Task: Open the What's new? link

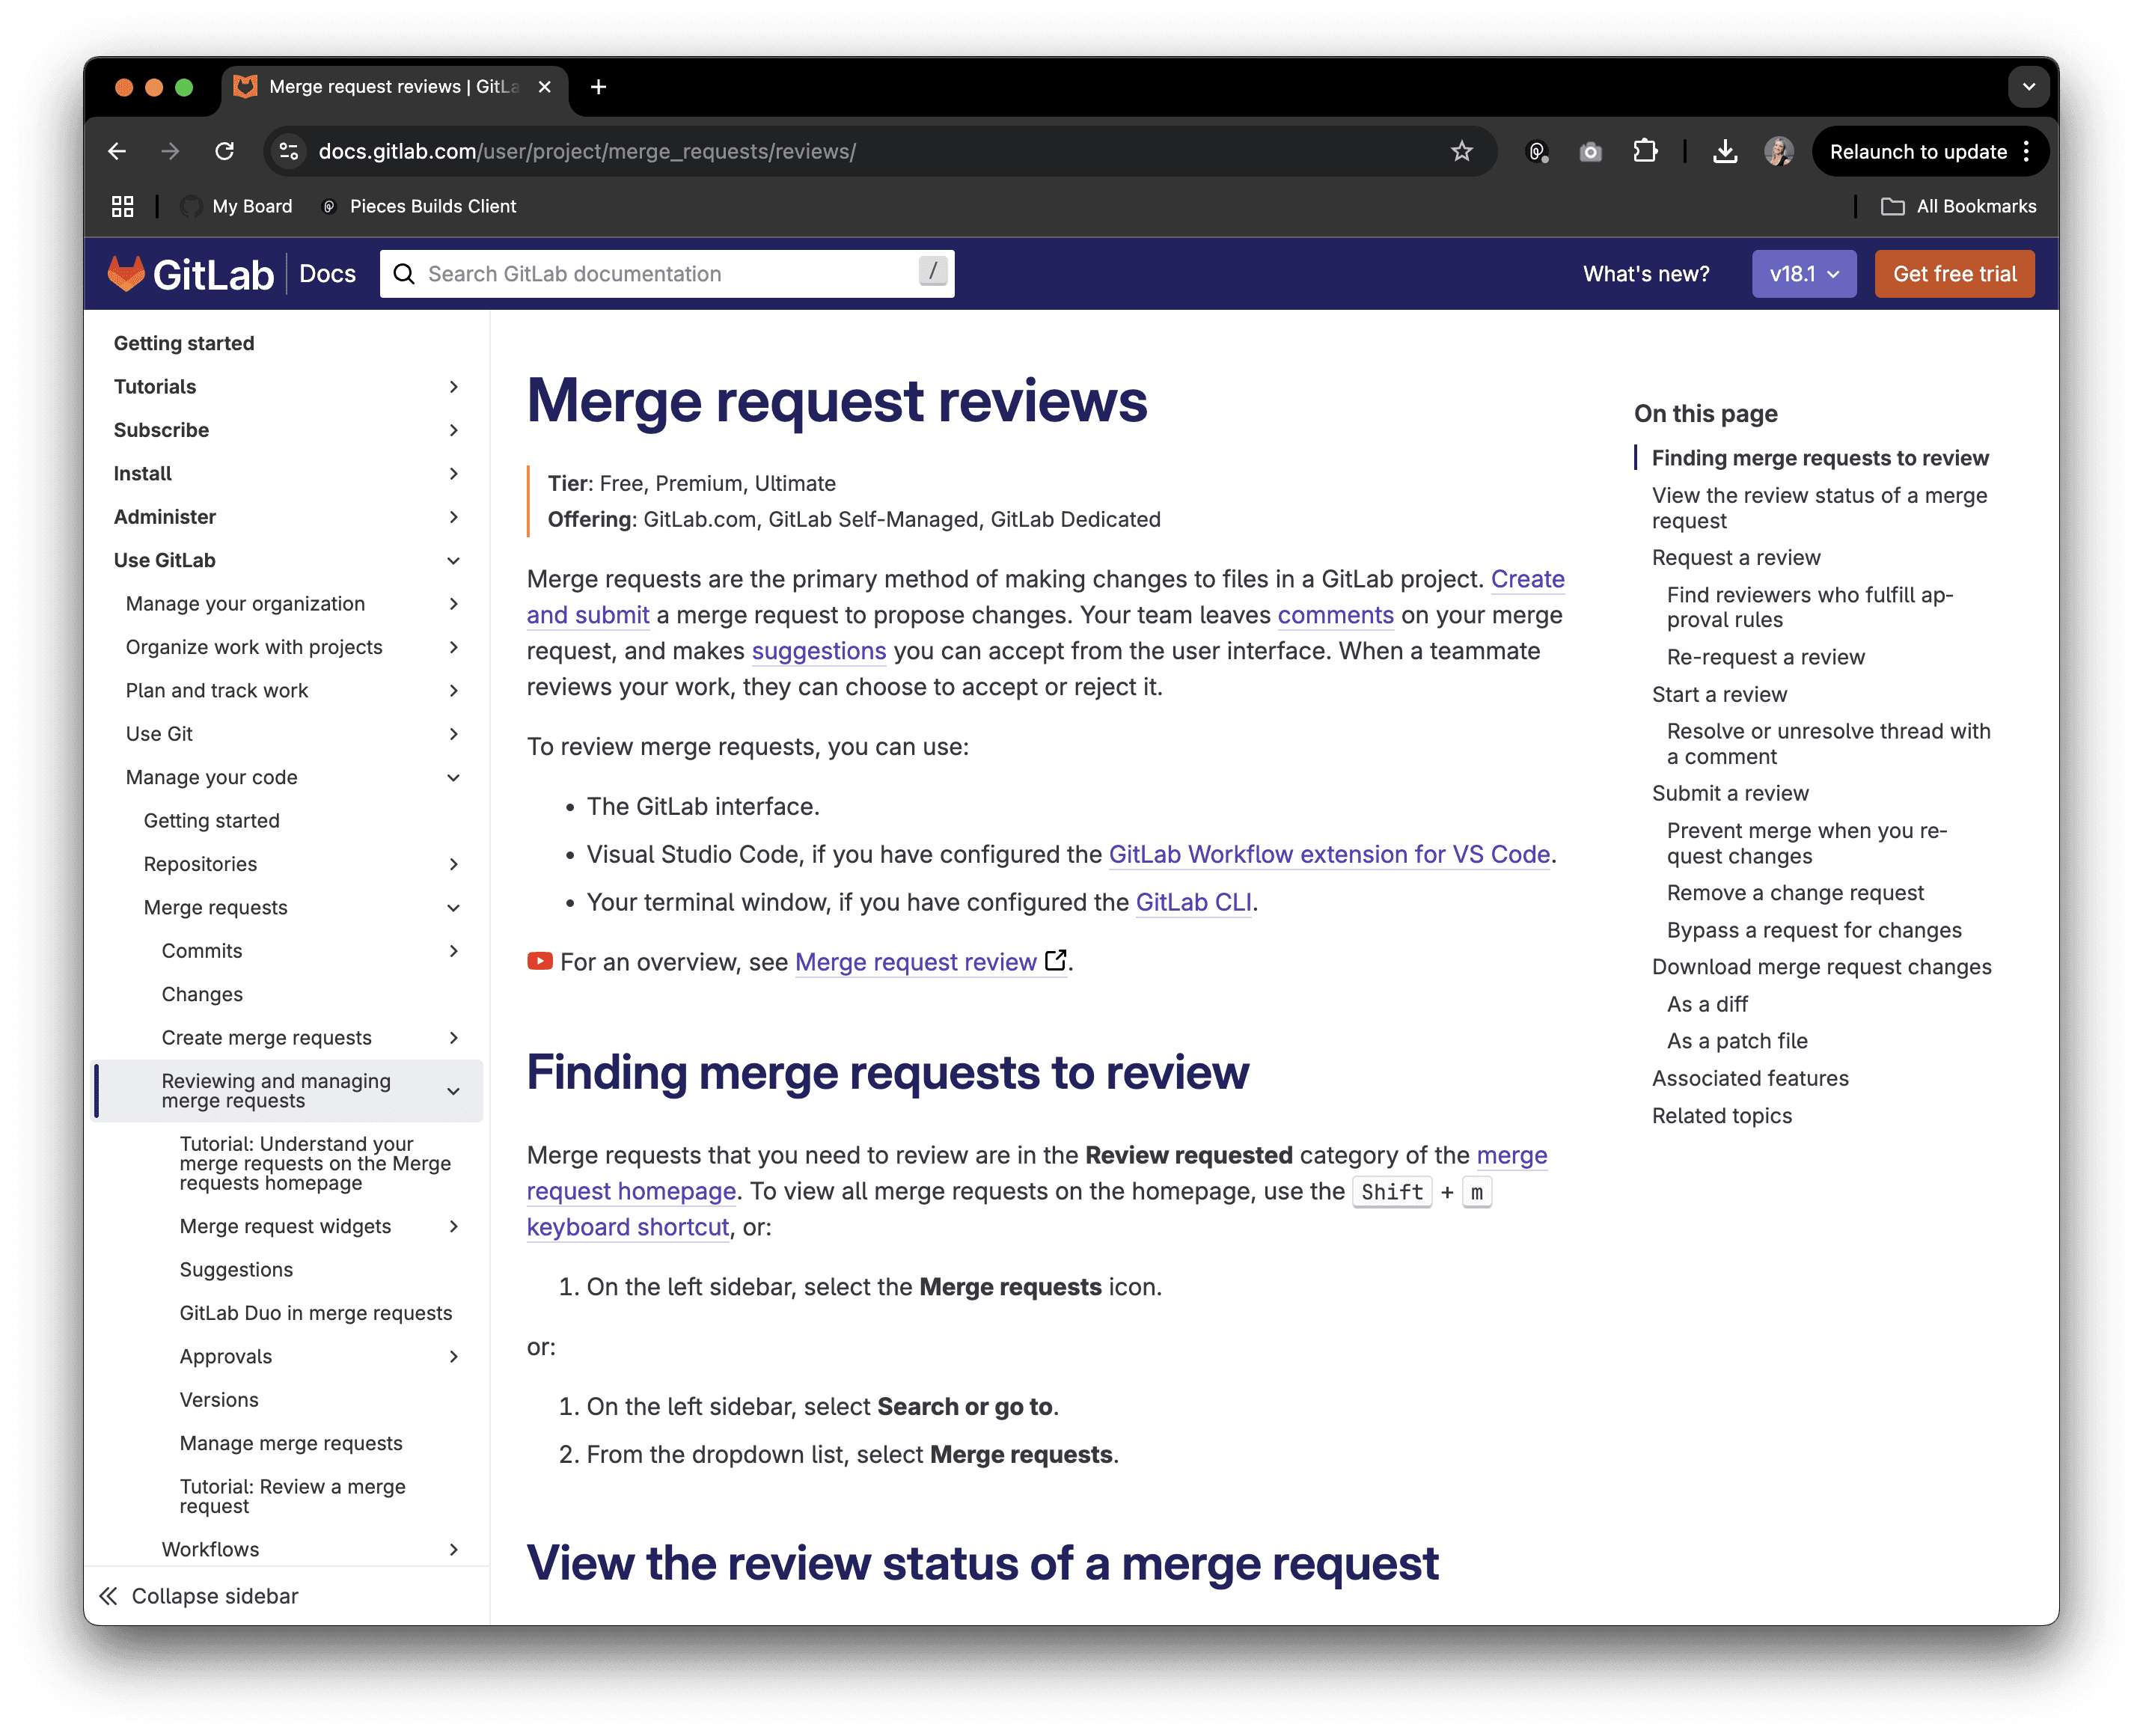Action: tap(1646, 274)
